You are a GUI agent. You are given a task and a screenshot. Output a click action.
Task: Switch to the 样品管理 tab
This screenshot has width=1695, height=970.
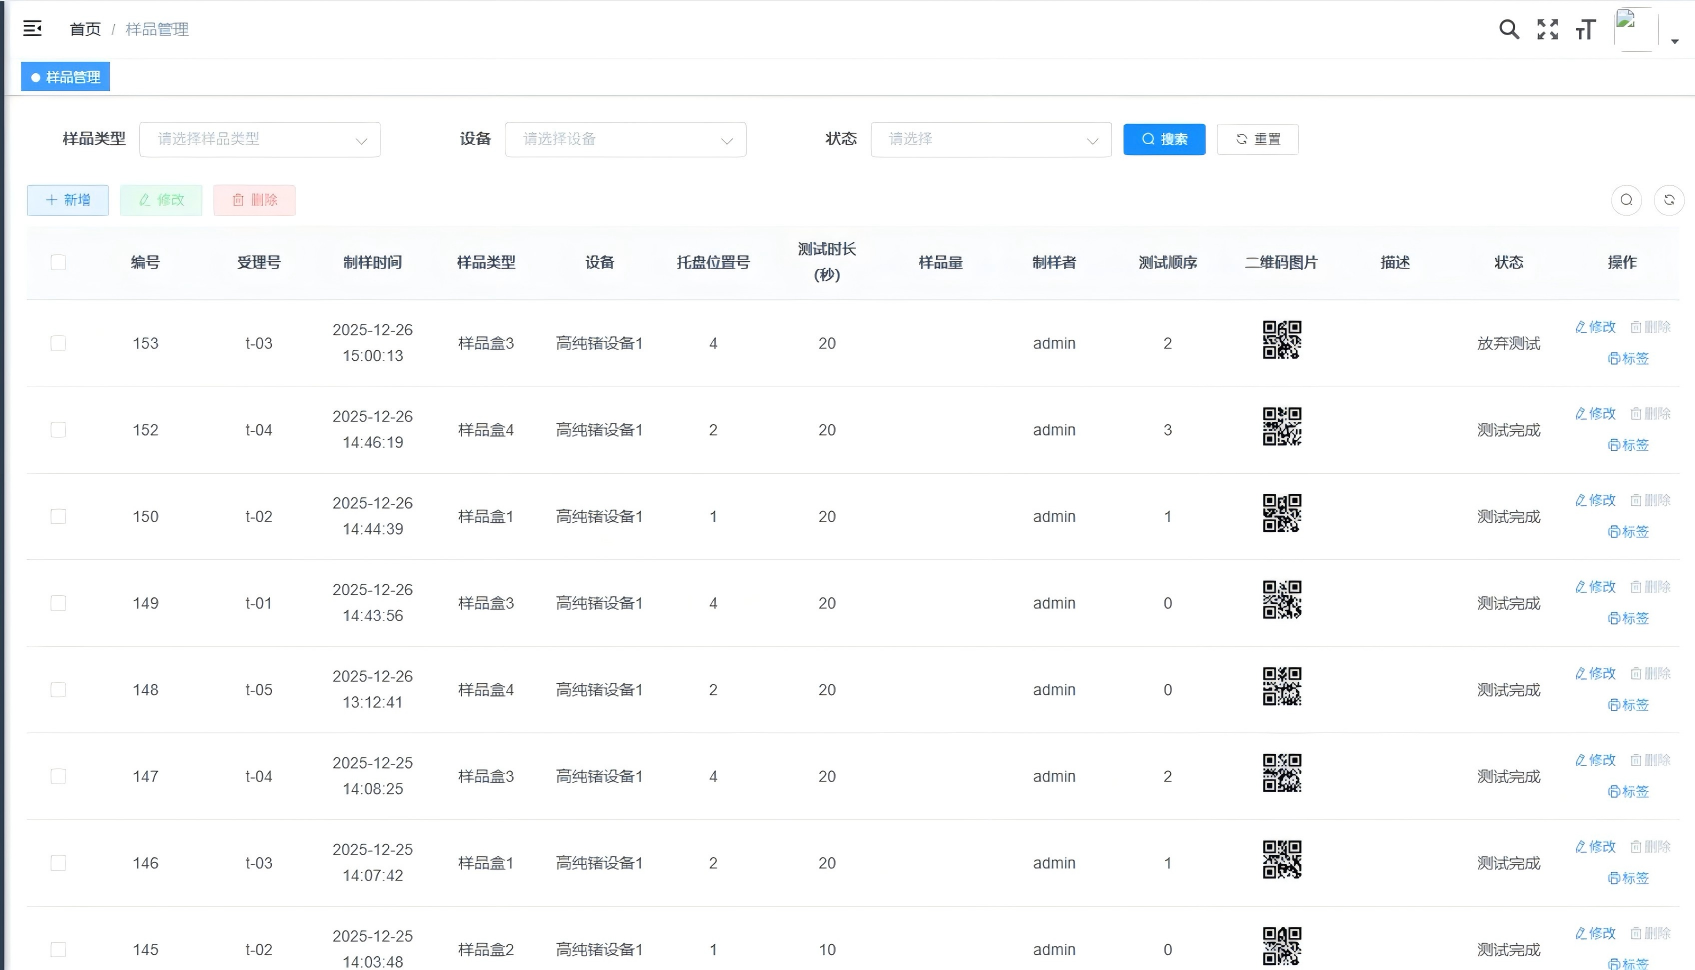tap(66, 77)
